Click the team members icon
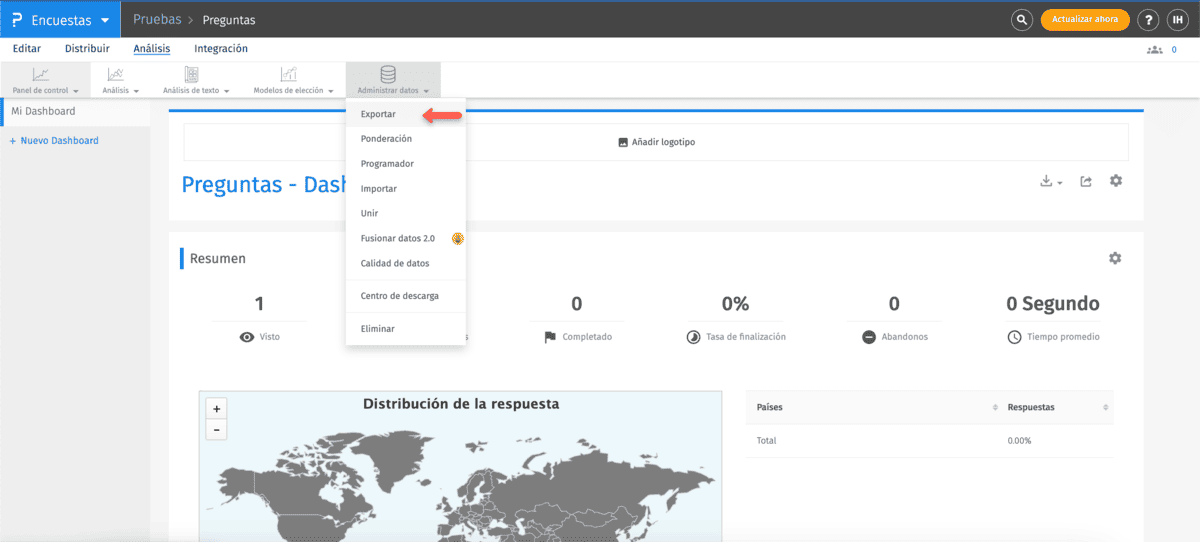This screenshot has width=1200, height=542. 1155,49
